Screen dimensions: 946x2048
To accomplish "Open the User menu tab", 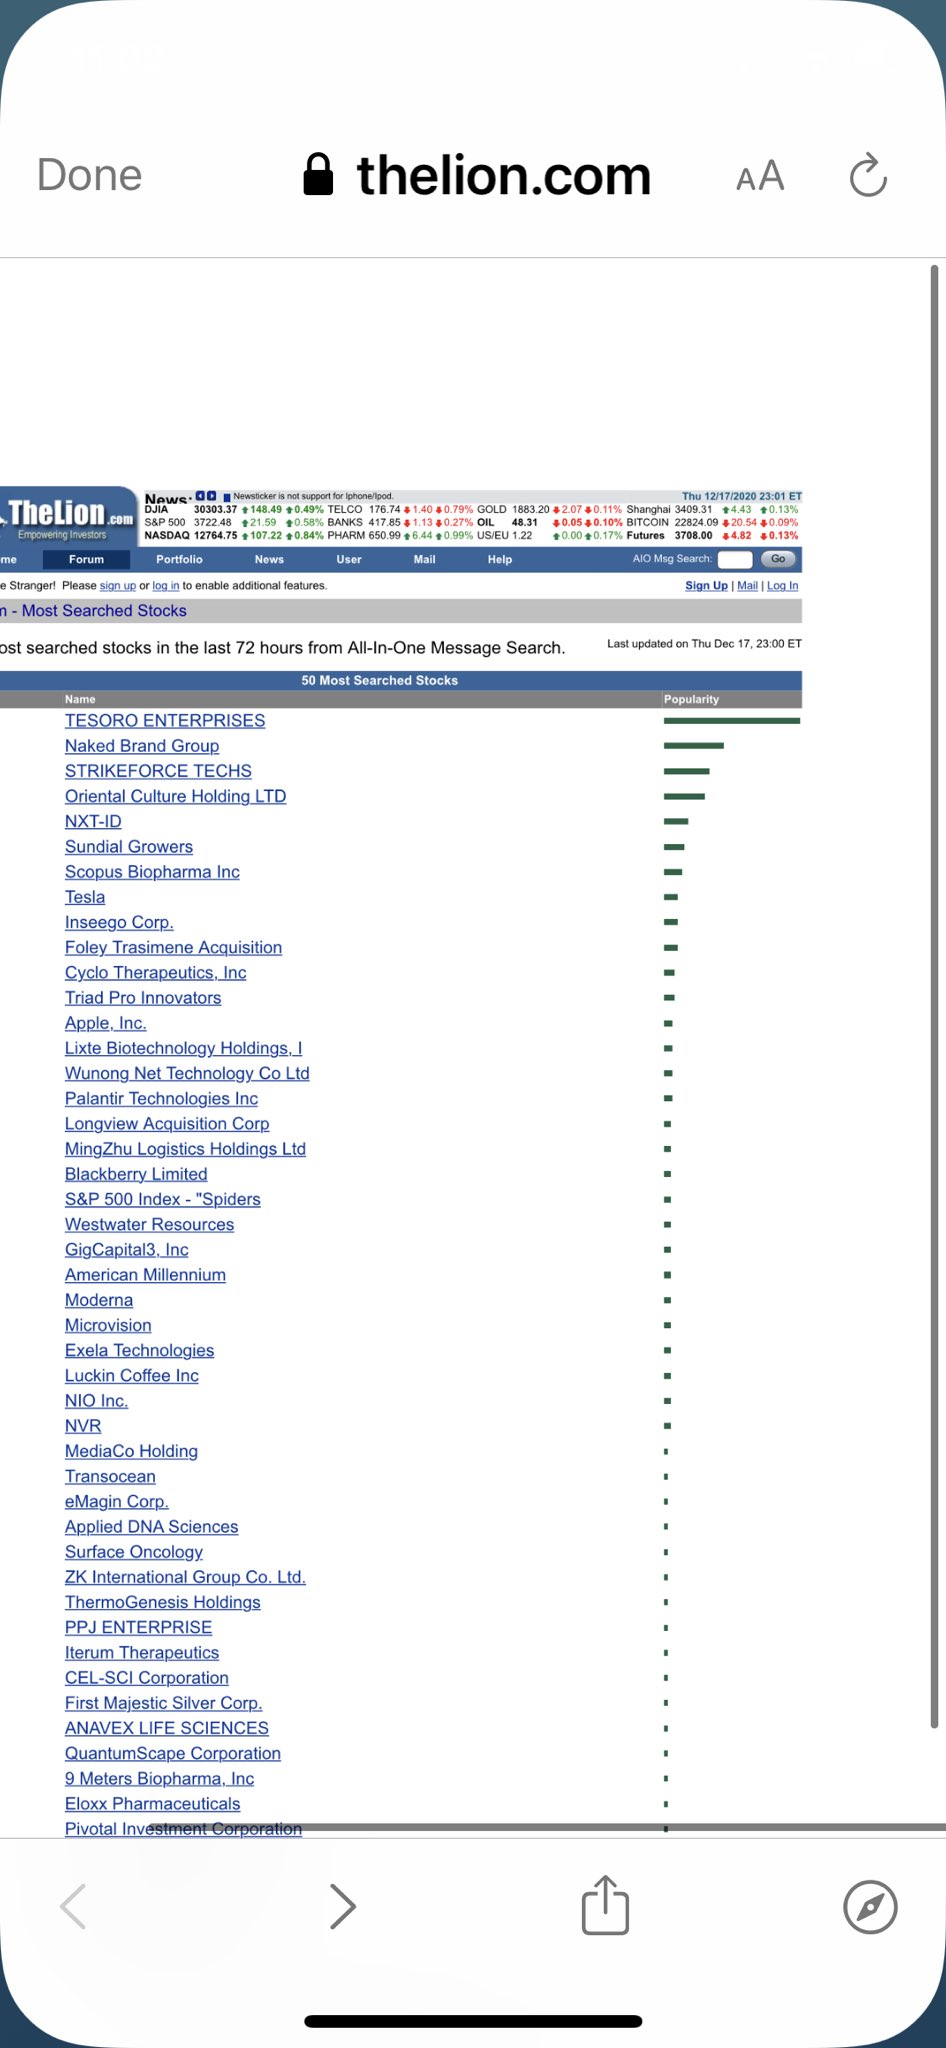I will [349, 559].
